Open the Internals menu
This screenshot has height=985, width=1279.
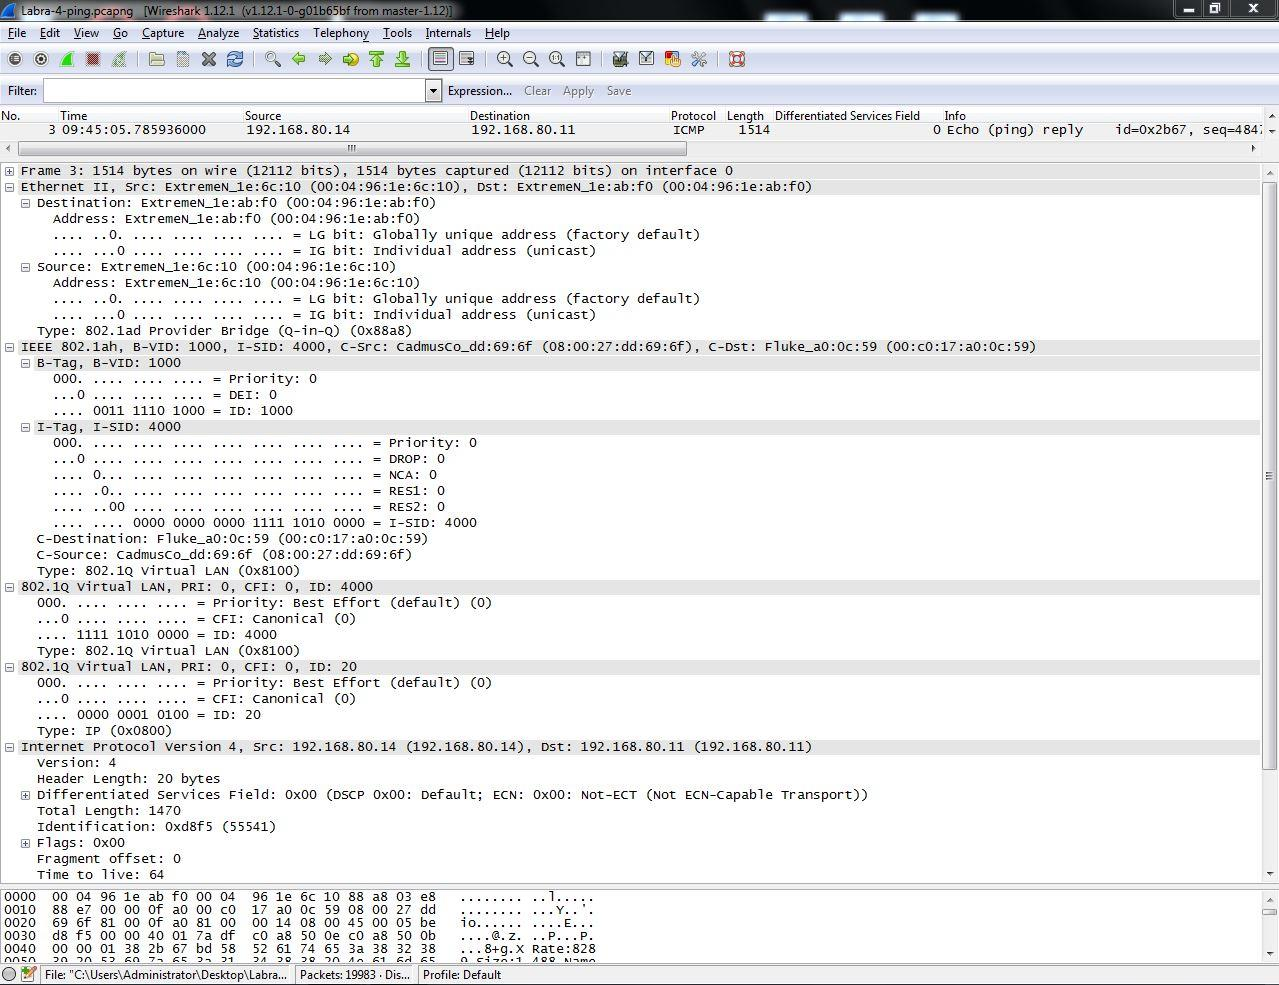tap(448, 33)
